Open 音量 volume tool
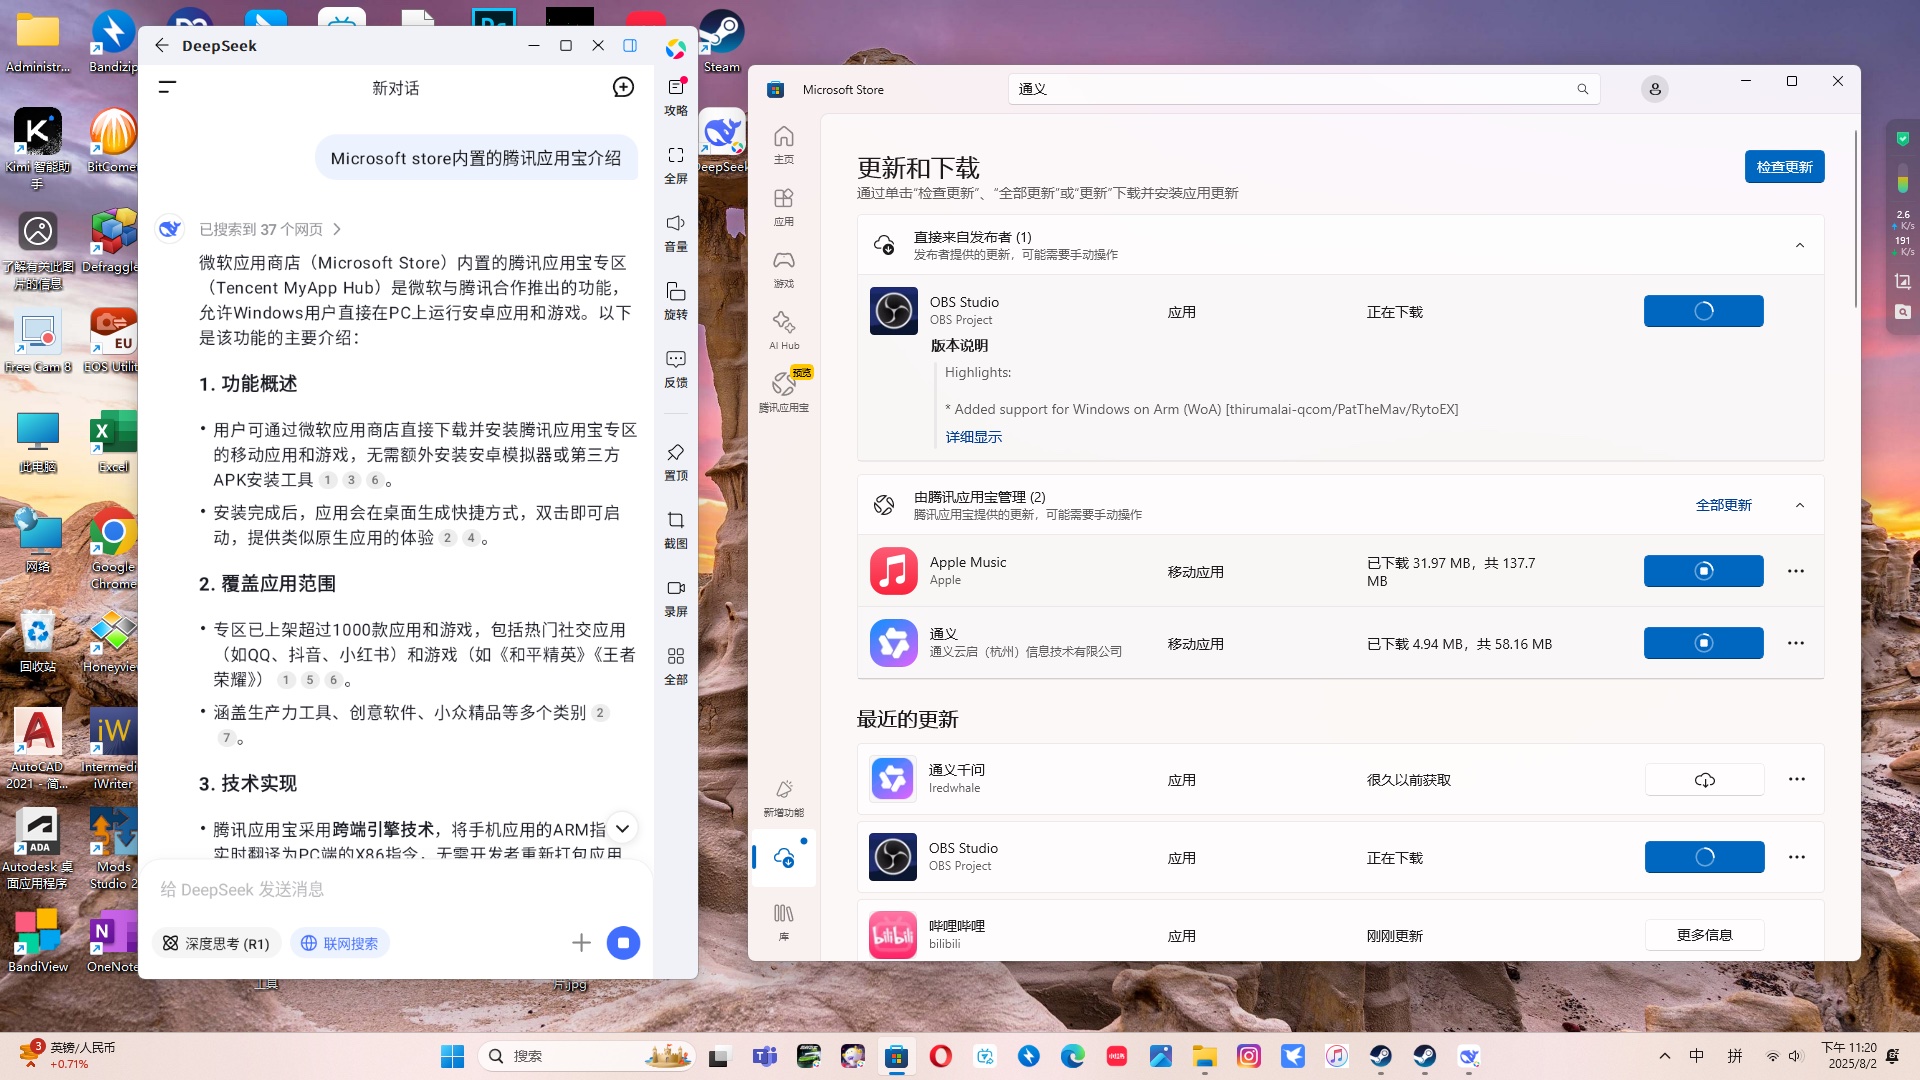Screen dimensions: 1920x1080 tap(676, 233)
